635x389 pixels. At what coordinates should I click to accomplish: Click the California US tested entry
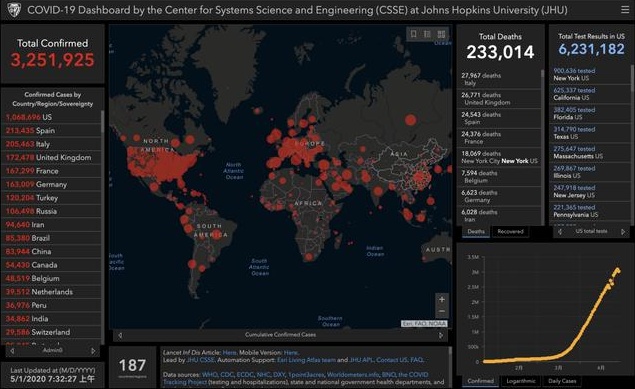(x=590, y=94)
